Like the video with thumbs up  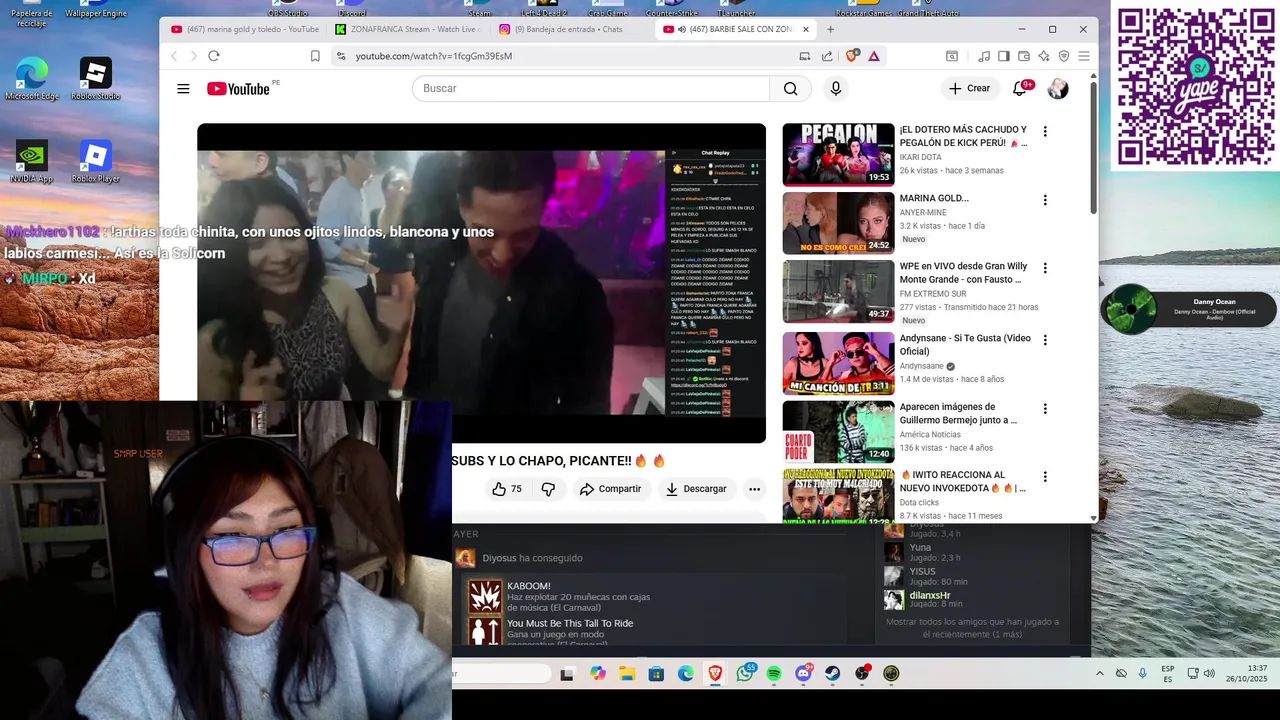pyautogui.click(x=507, y=489)
